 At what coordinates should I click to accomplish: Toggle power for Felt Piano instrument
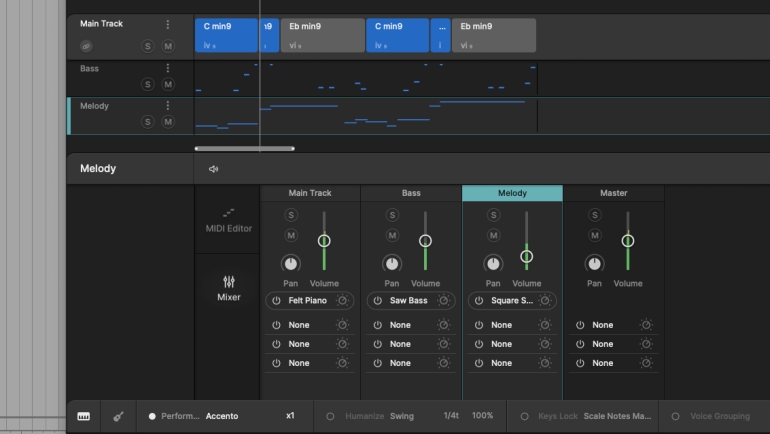click(x=276, y=300)
